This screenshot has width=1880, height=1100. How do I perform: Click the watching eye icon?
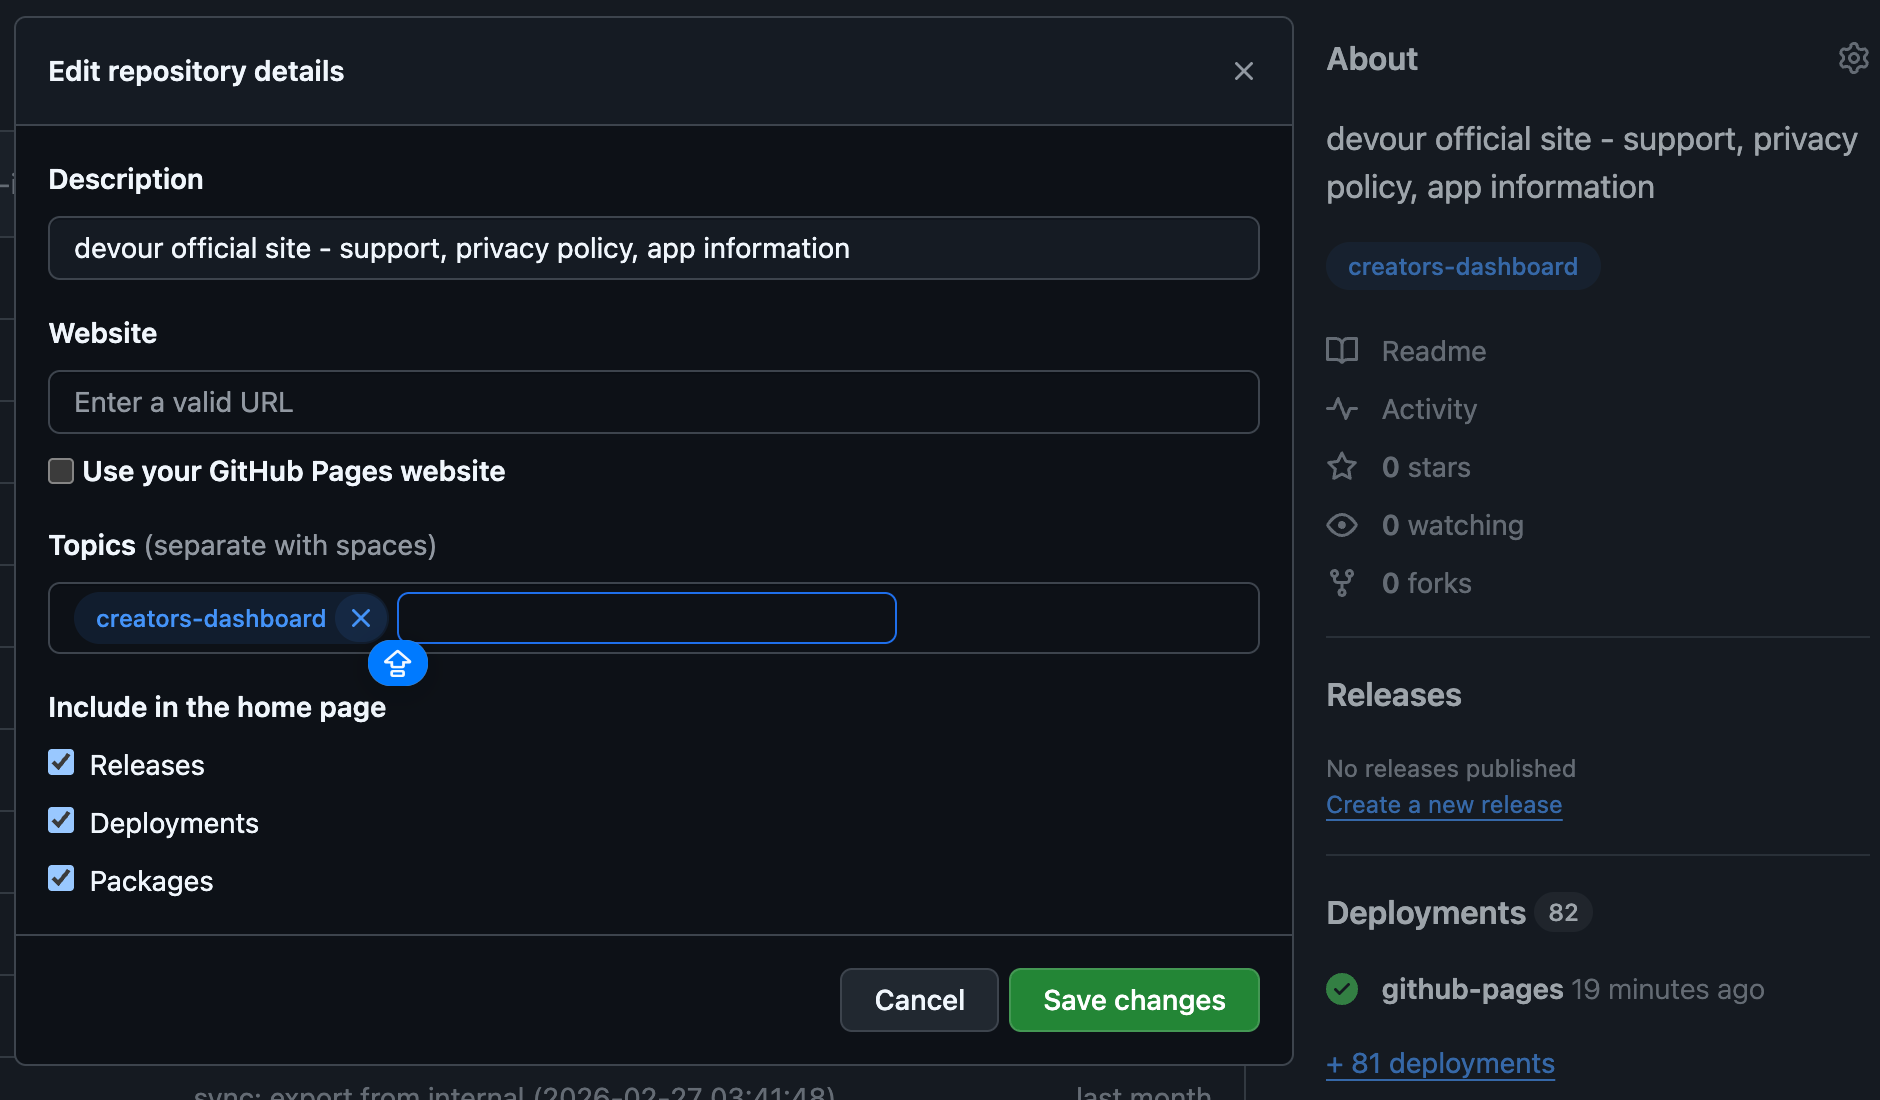1343,524
